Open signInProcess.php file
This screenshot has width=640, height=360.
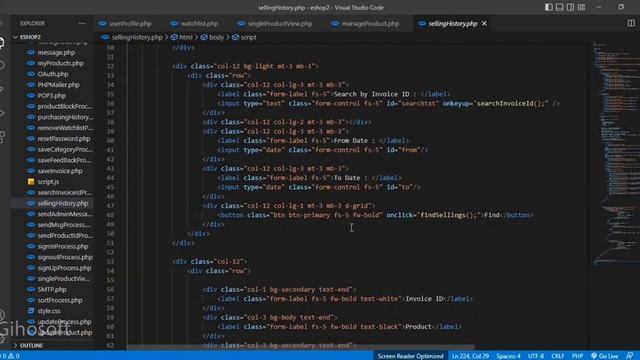point(62,247)
